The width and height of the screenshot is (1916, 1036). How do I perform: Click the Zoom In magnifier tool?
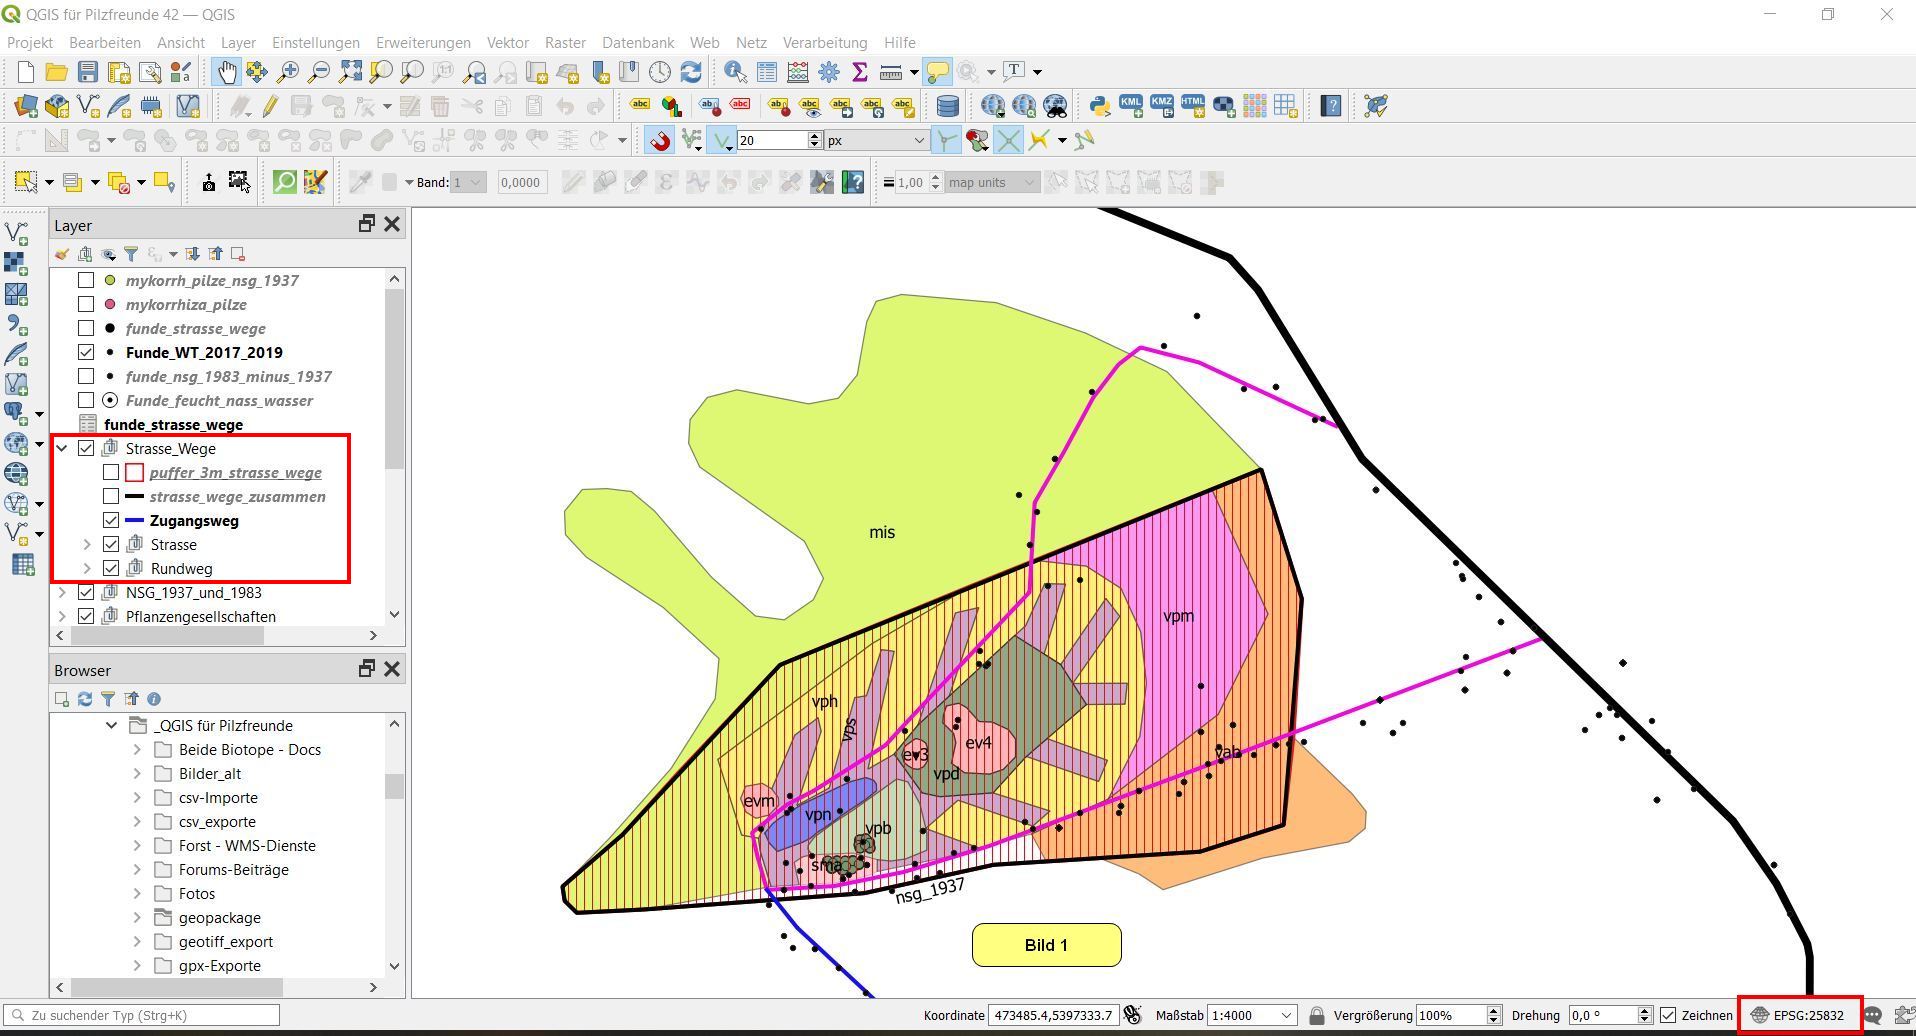288,72
